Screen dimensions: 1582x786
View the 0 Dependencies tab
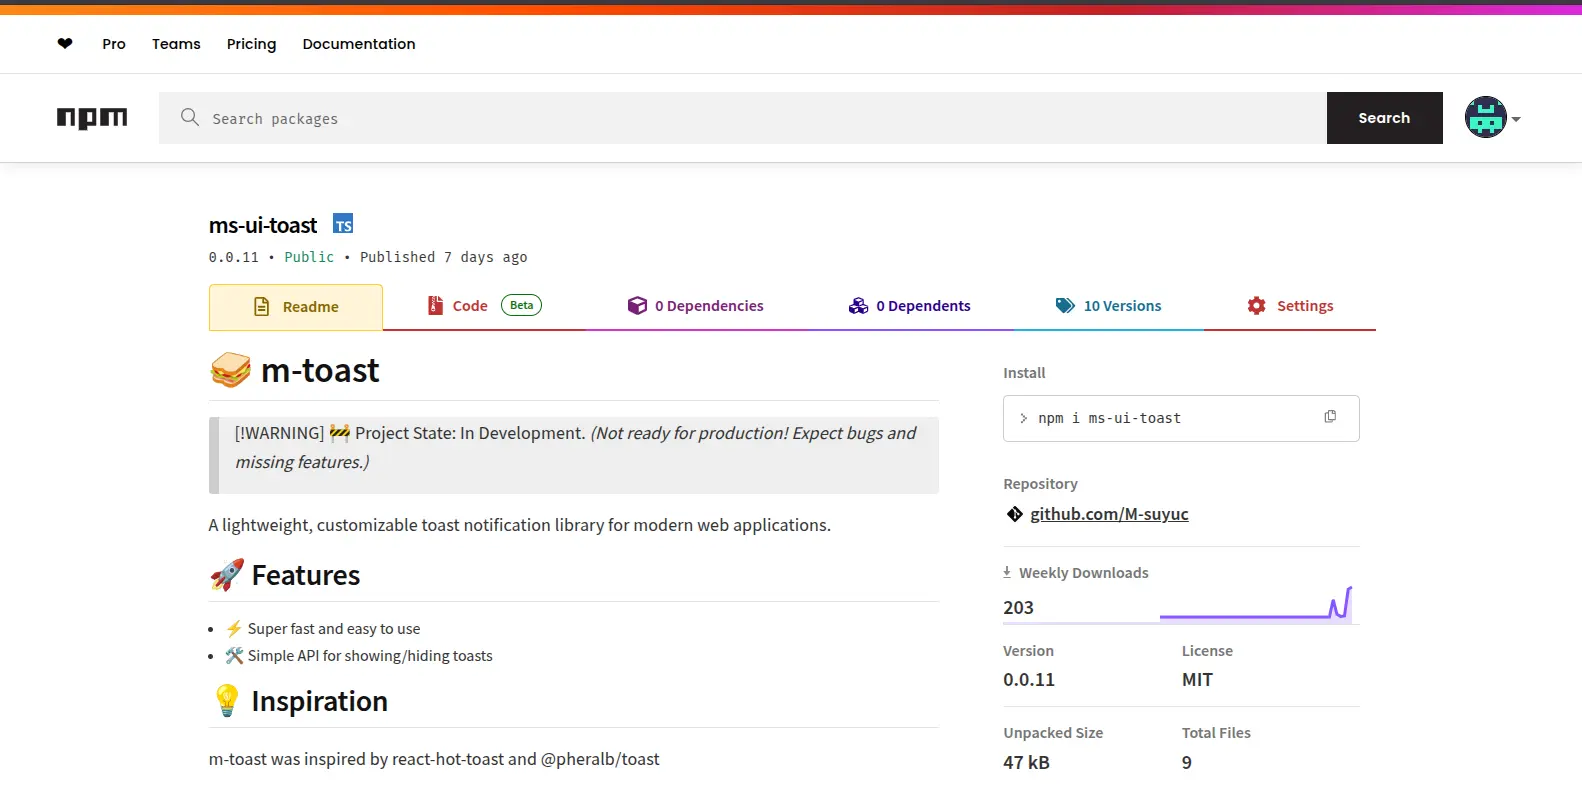pyautogui.click(x=695, y=306)
